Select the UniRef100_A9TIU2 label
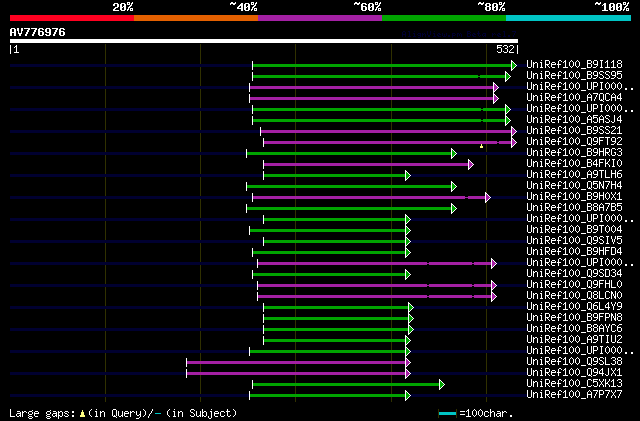Screen dimensions: 640x421 pyautogui.click(x=574, y=340)
